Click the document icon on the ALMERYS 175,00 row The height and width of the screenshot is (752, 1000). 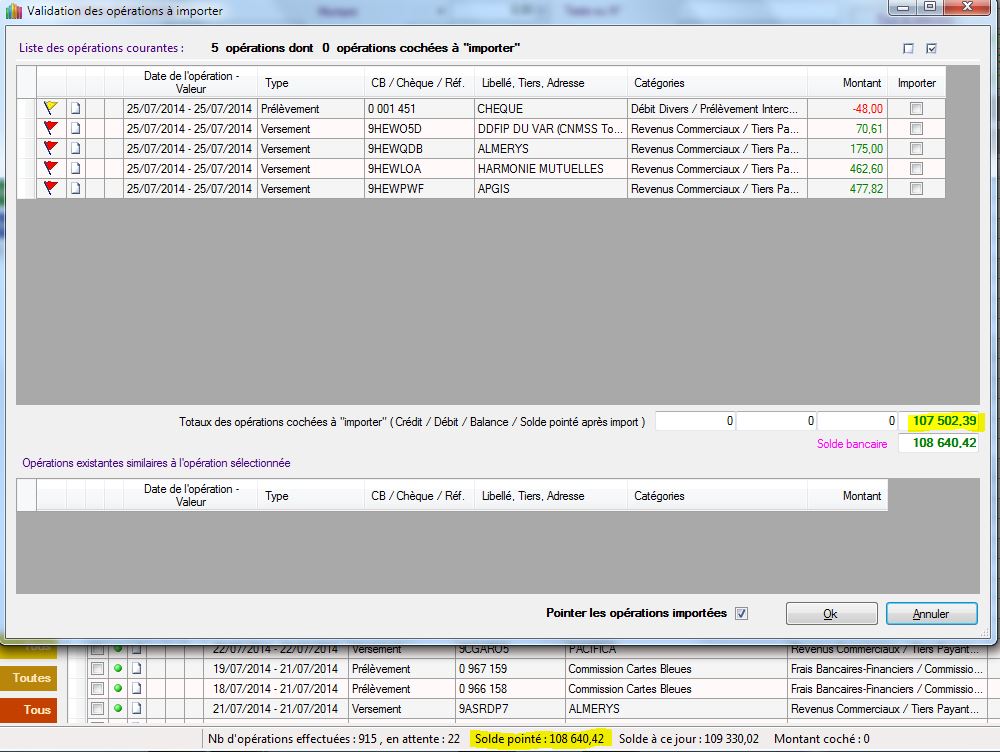tap(75, 148)
